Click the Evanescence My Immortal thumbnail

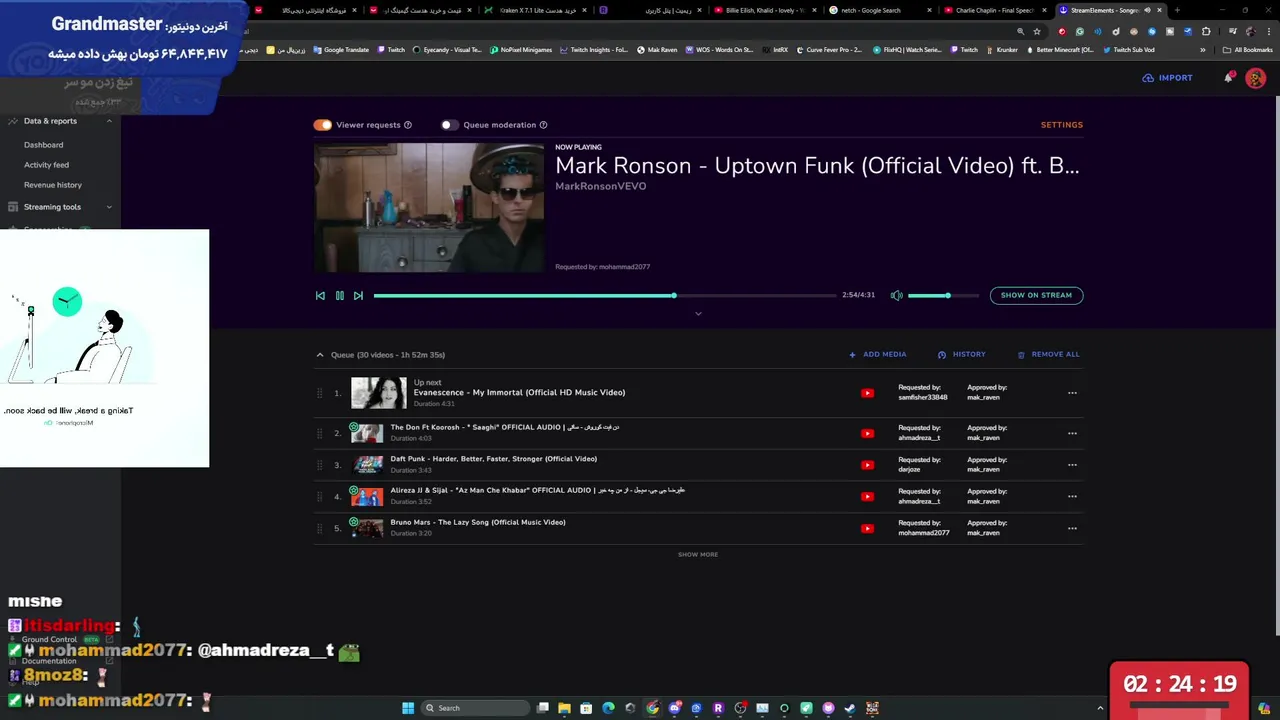[x=379, y=393]
